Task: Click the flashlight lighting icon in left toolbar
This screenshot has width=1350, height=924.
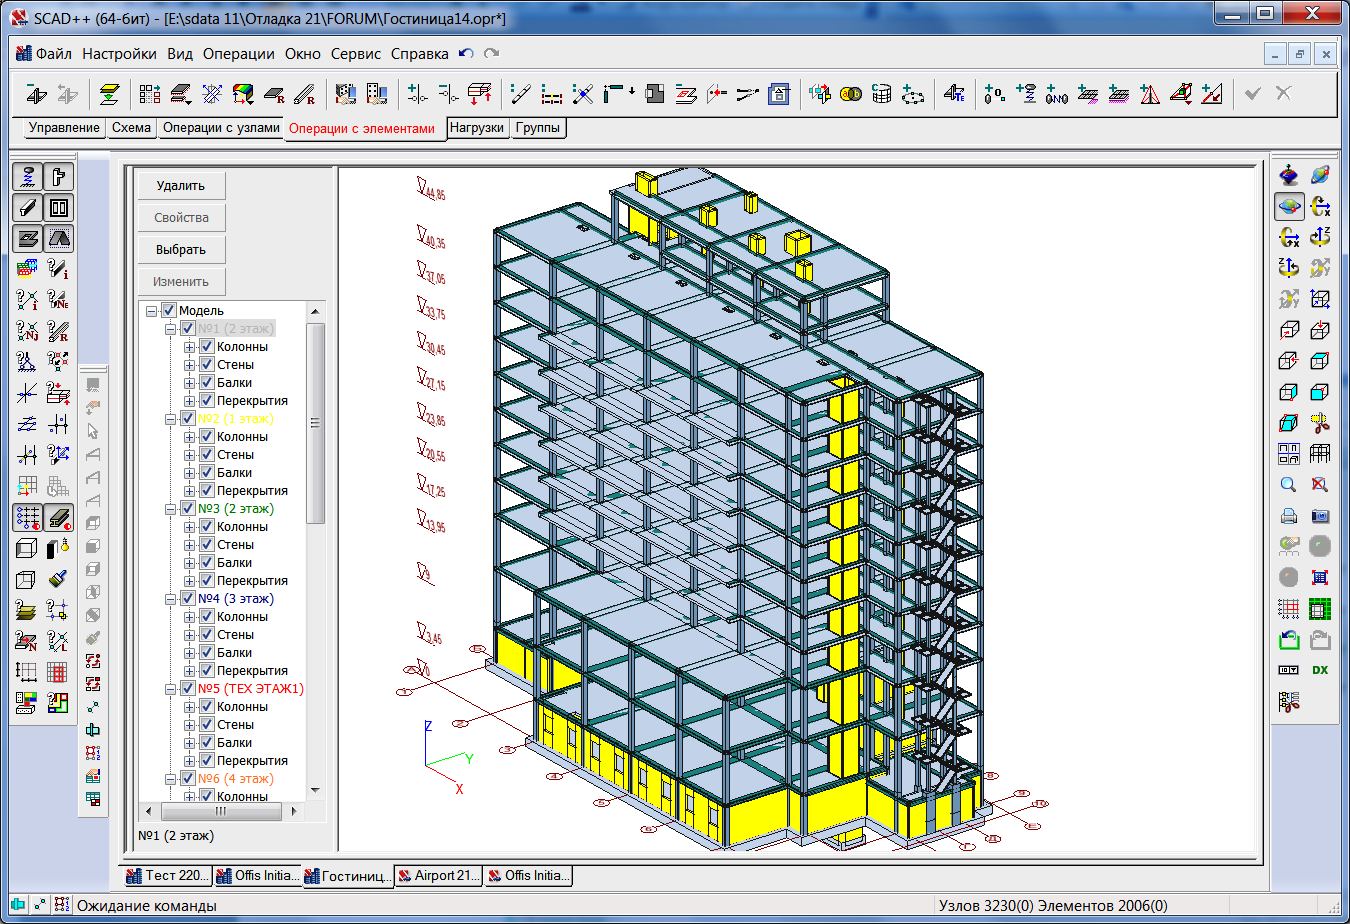Action: tap(58, 548)
